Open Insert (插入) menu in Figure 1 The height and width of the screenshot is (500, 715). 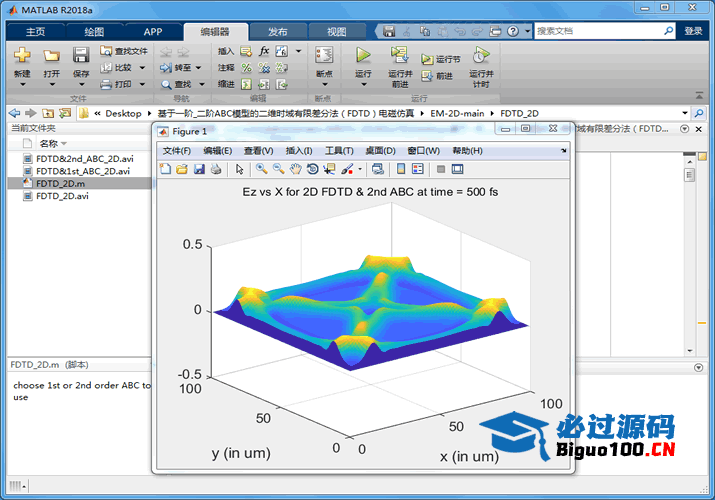click(299, 151)
